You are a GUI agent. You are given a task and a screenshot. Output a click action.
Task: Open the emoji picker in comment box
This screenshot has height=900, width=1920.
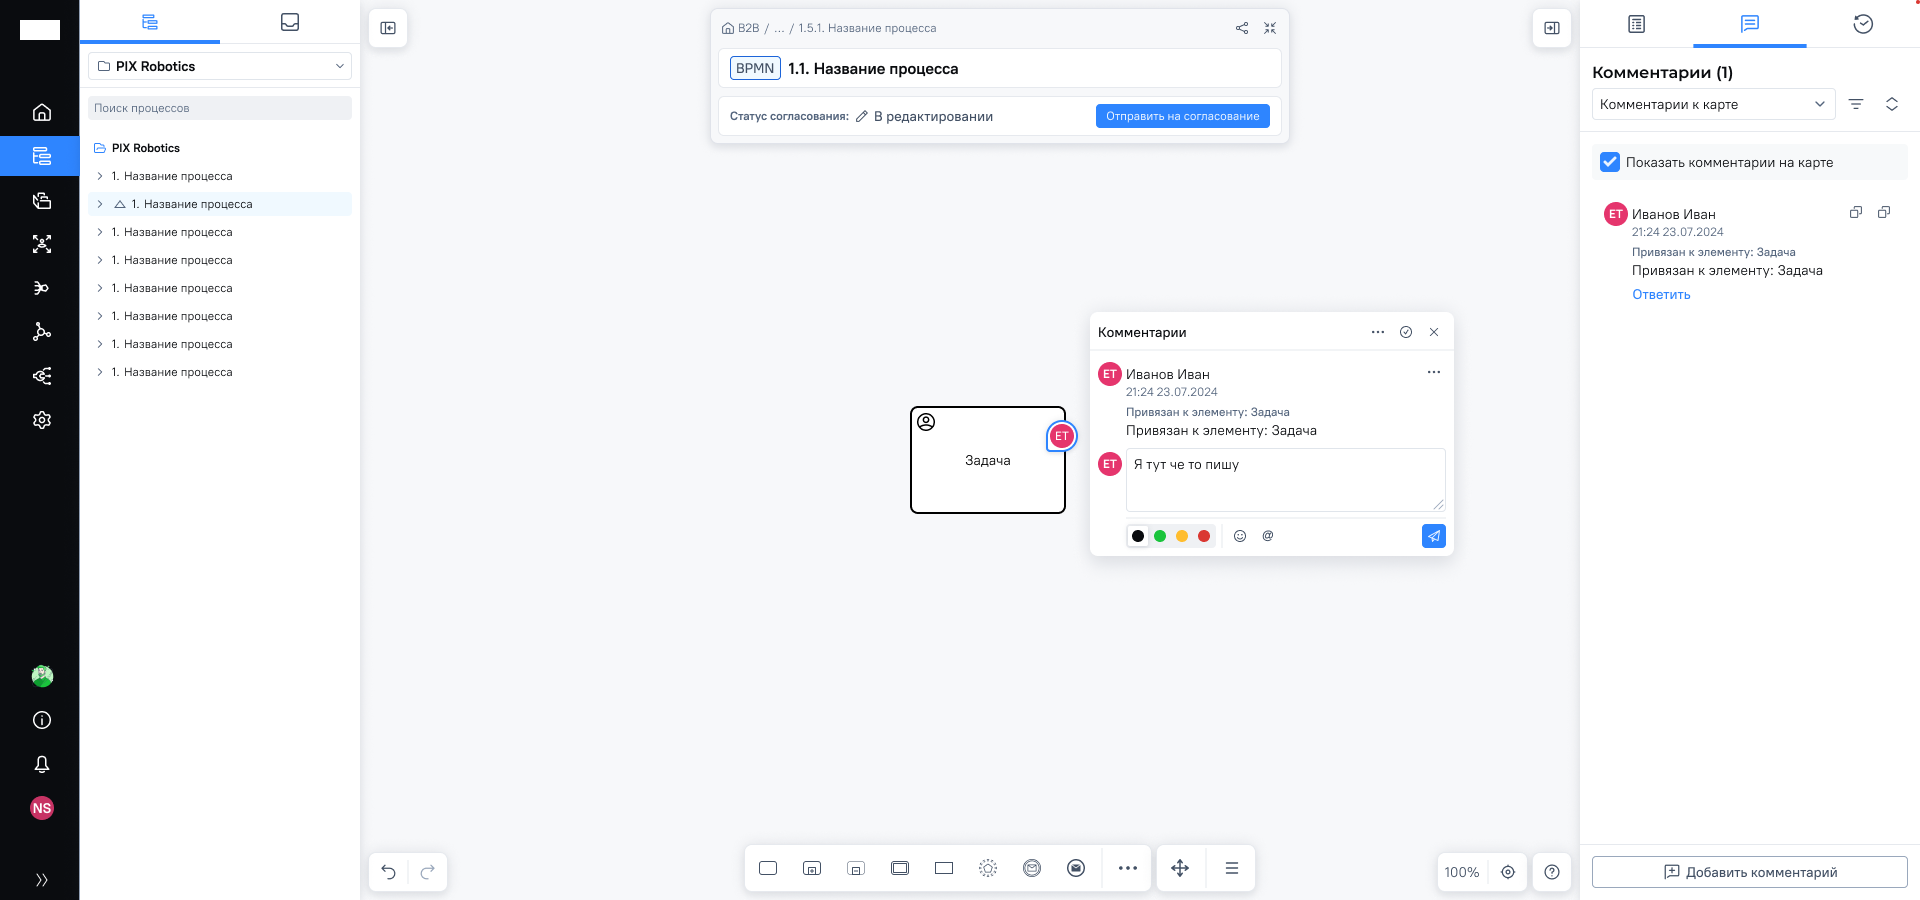[1240, 536]
